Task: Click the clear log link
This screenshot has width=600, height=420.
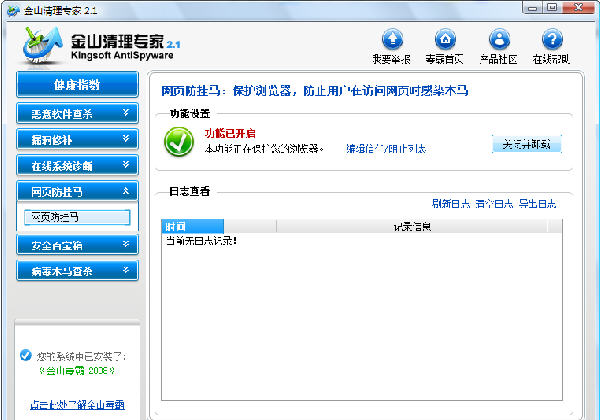Action: 494,204
